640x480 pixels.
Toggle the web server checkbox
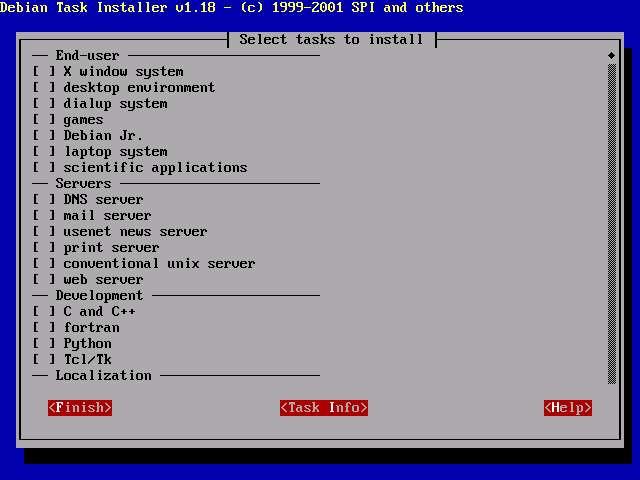tap(44, 280)
